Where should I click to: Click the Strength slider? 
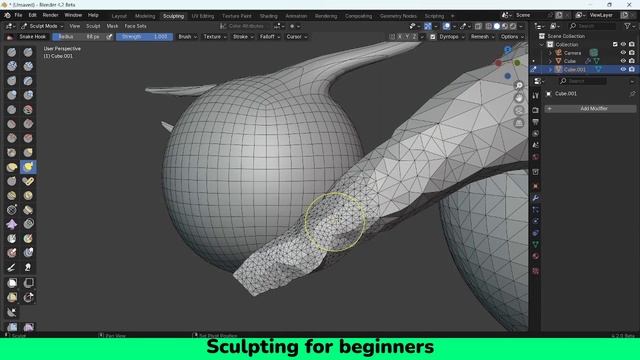point(144,37)
